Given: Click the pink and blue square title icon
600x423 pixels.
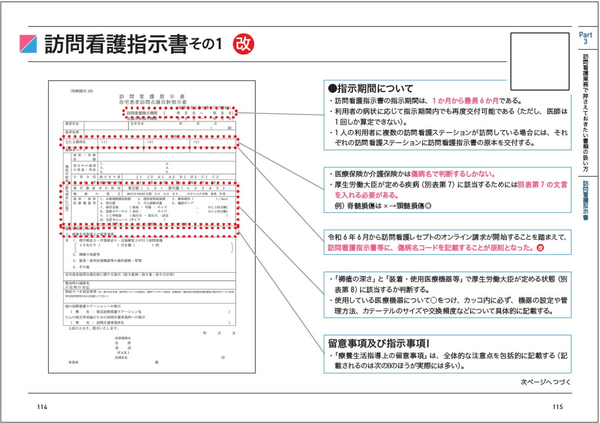Looking at the screenshot, I should [x=28, y=44].
